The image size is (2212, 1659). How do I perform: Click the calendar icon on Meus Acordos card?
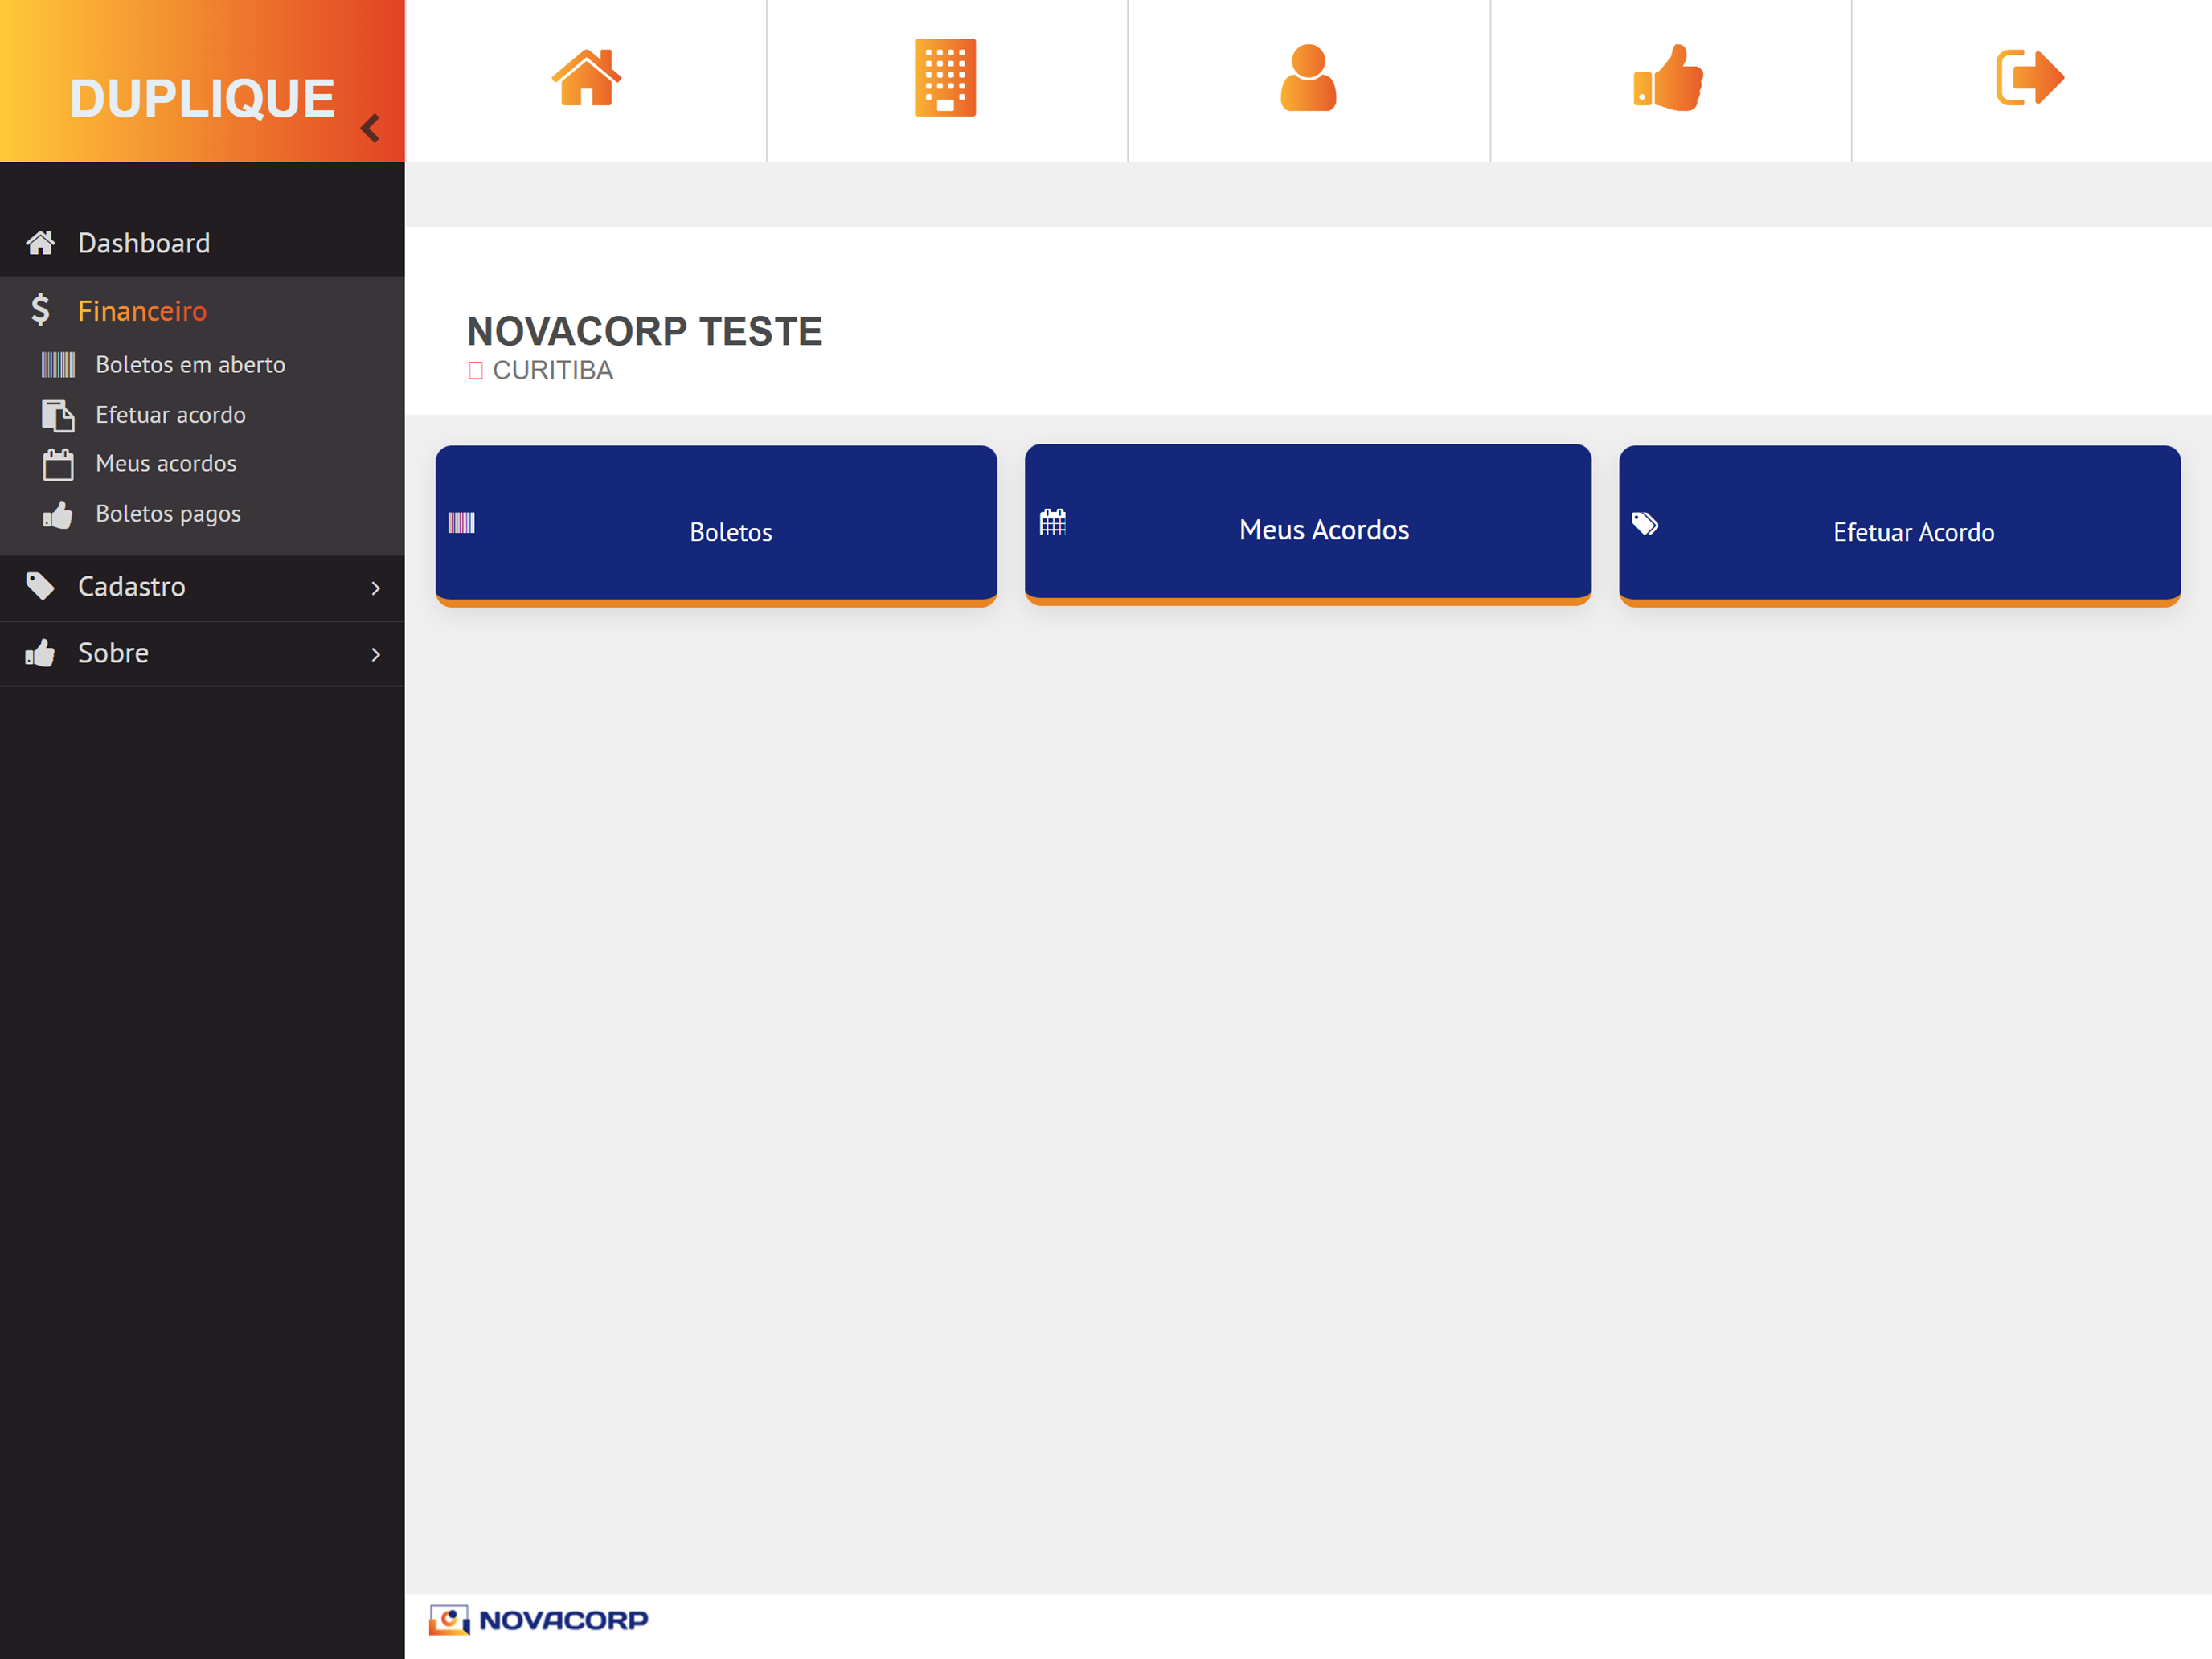(x=1053, y=522)
